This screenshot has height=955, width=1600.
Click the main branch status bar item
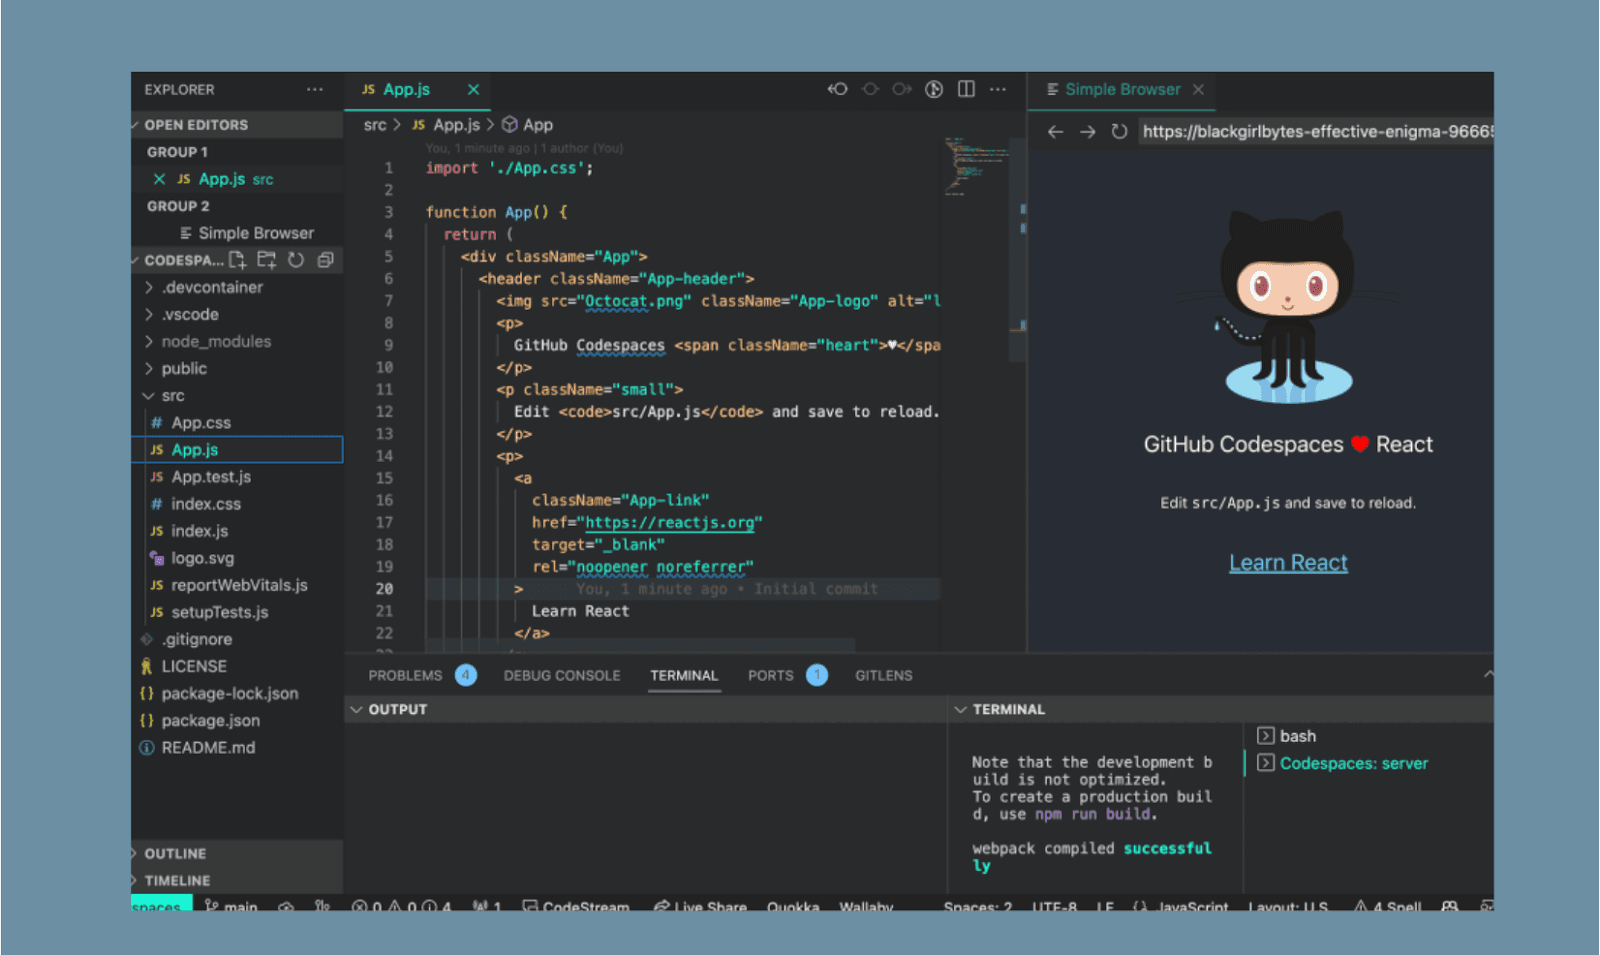tap(231, 906)
